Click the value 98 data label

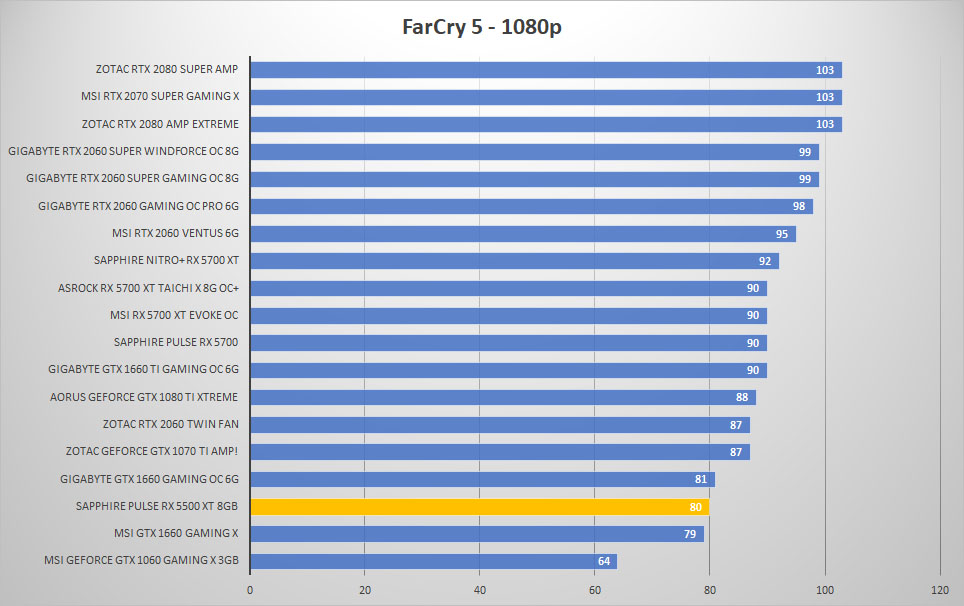pos(799,207)
